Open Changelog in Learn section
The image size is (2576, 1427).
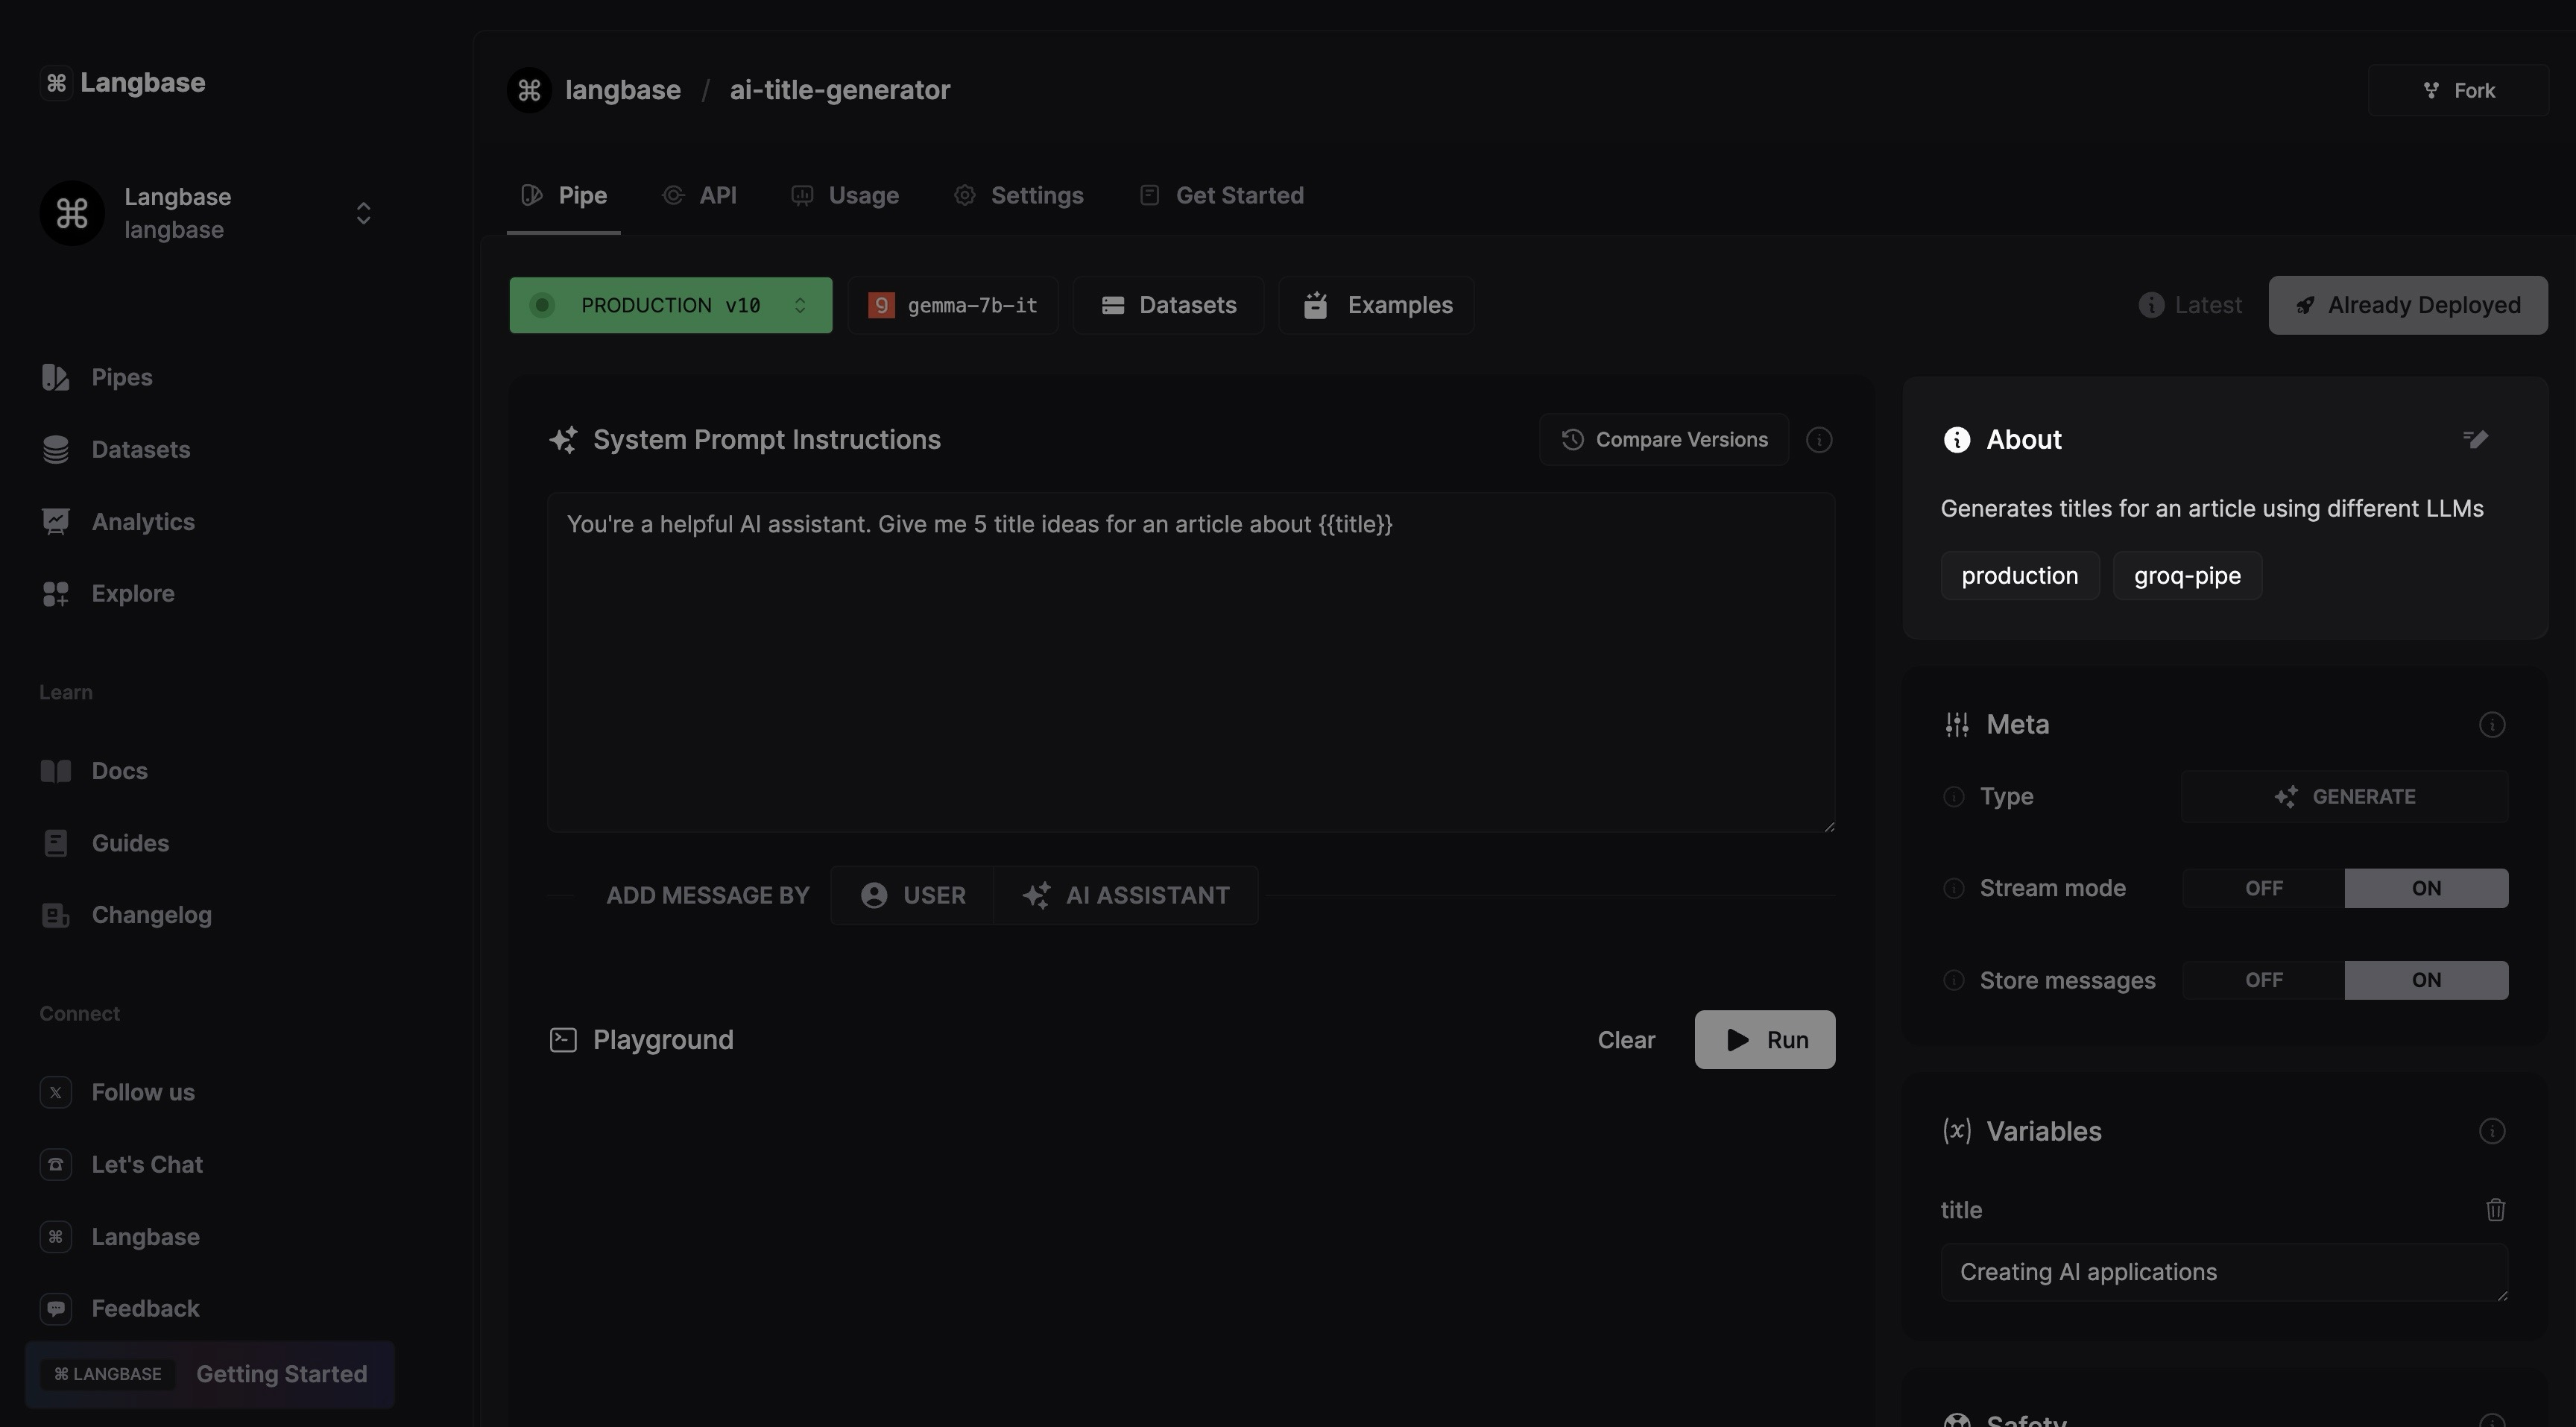pos(151,915)
